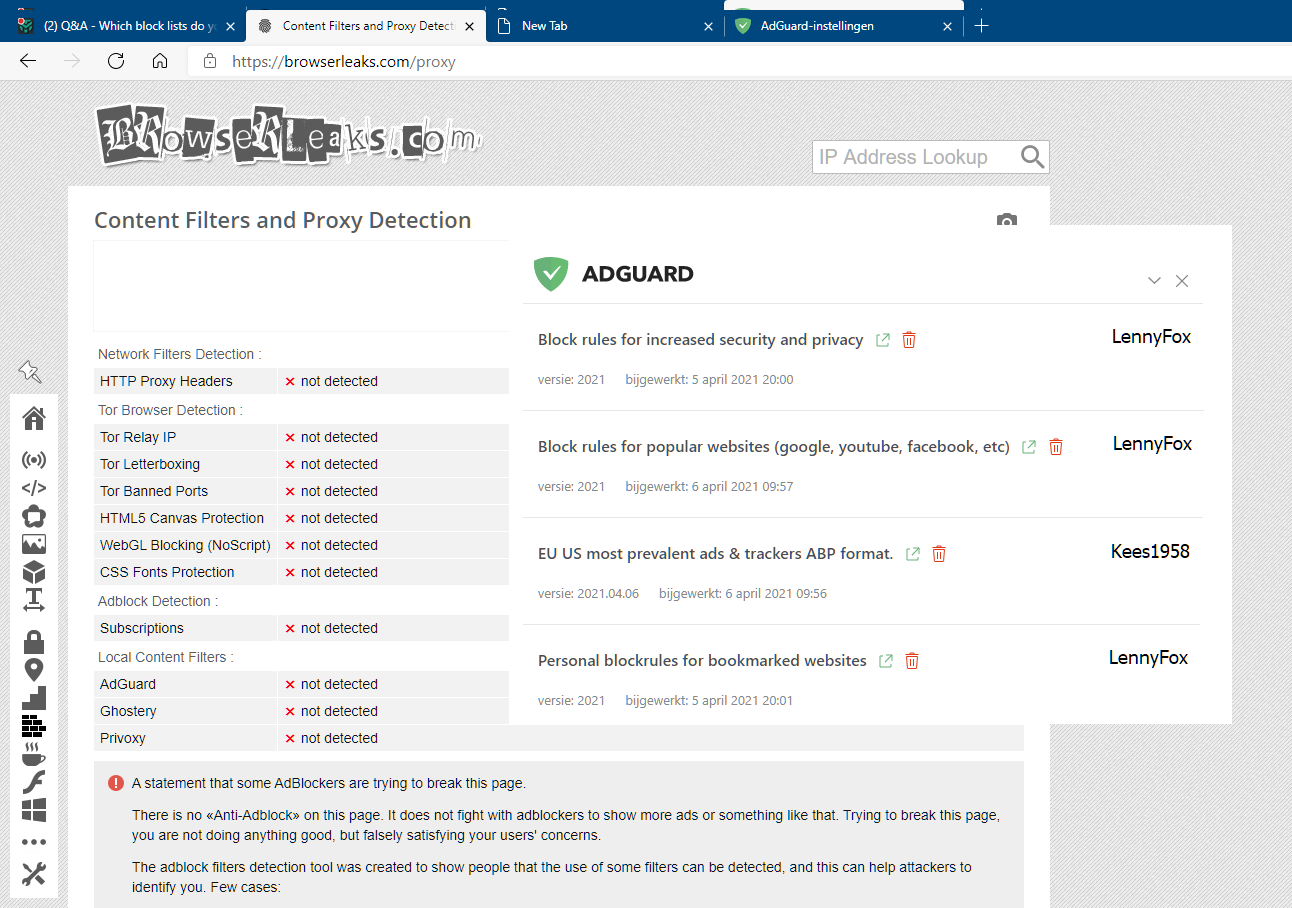Viewport: 1292px width, 908px height.
Task: Collapse the AdGuard panel with the chevron
Action: click(x=1154, y=281)
